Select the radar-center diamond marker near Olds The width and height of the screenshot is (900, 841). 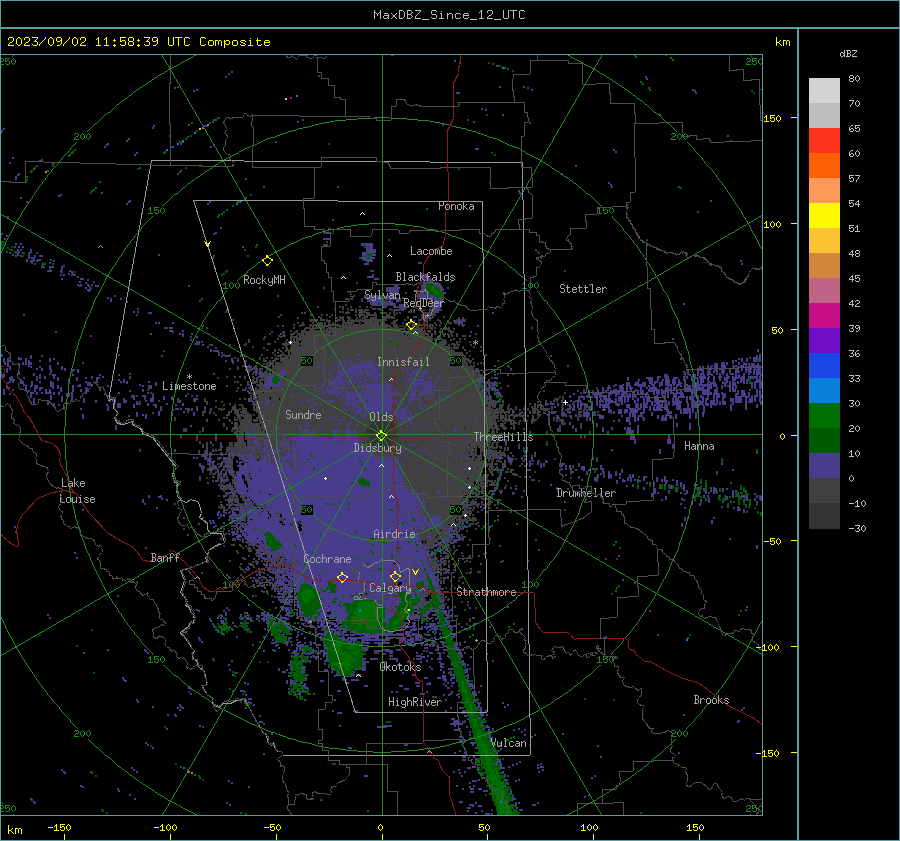pos(381,435)
